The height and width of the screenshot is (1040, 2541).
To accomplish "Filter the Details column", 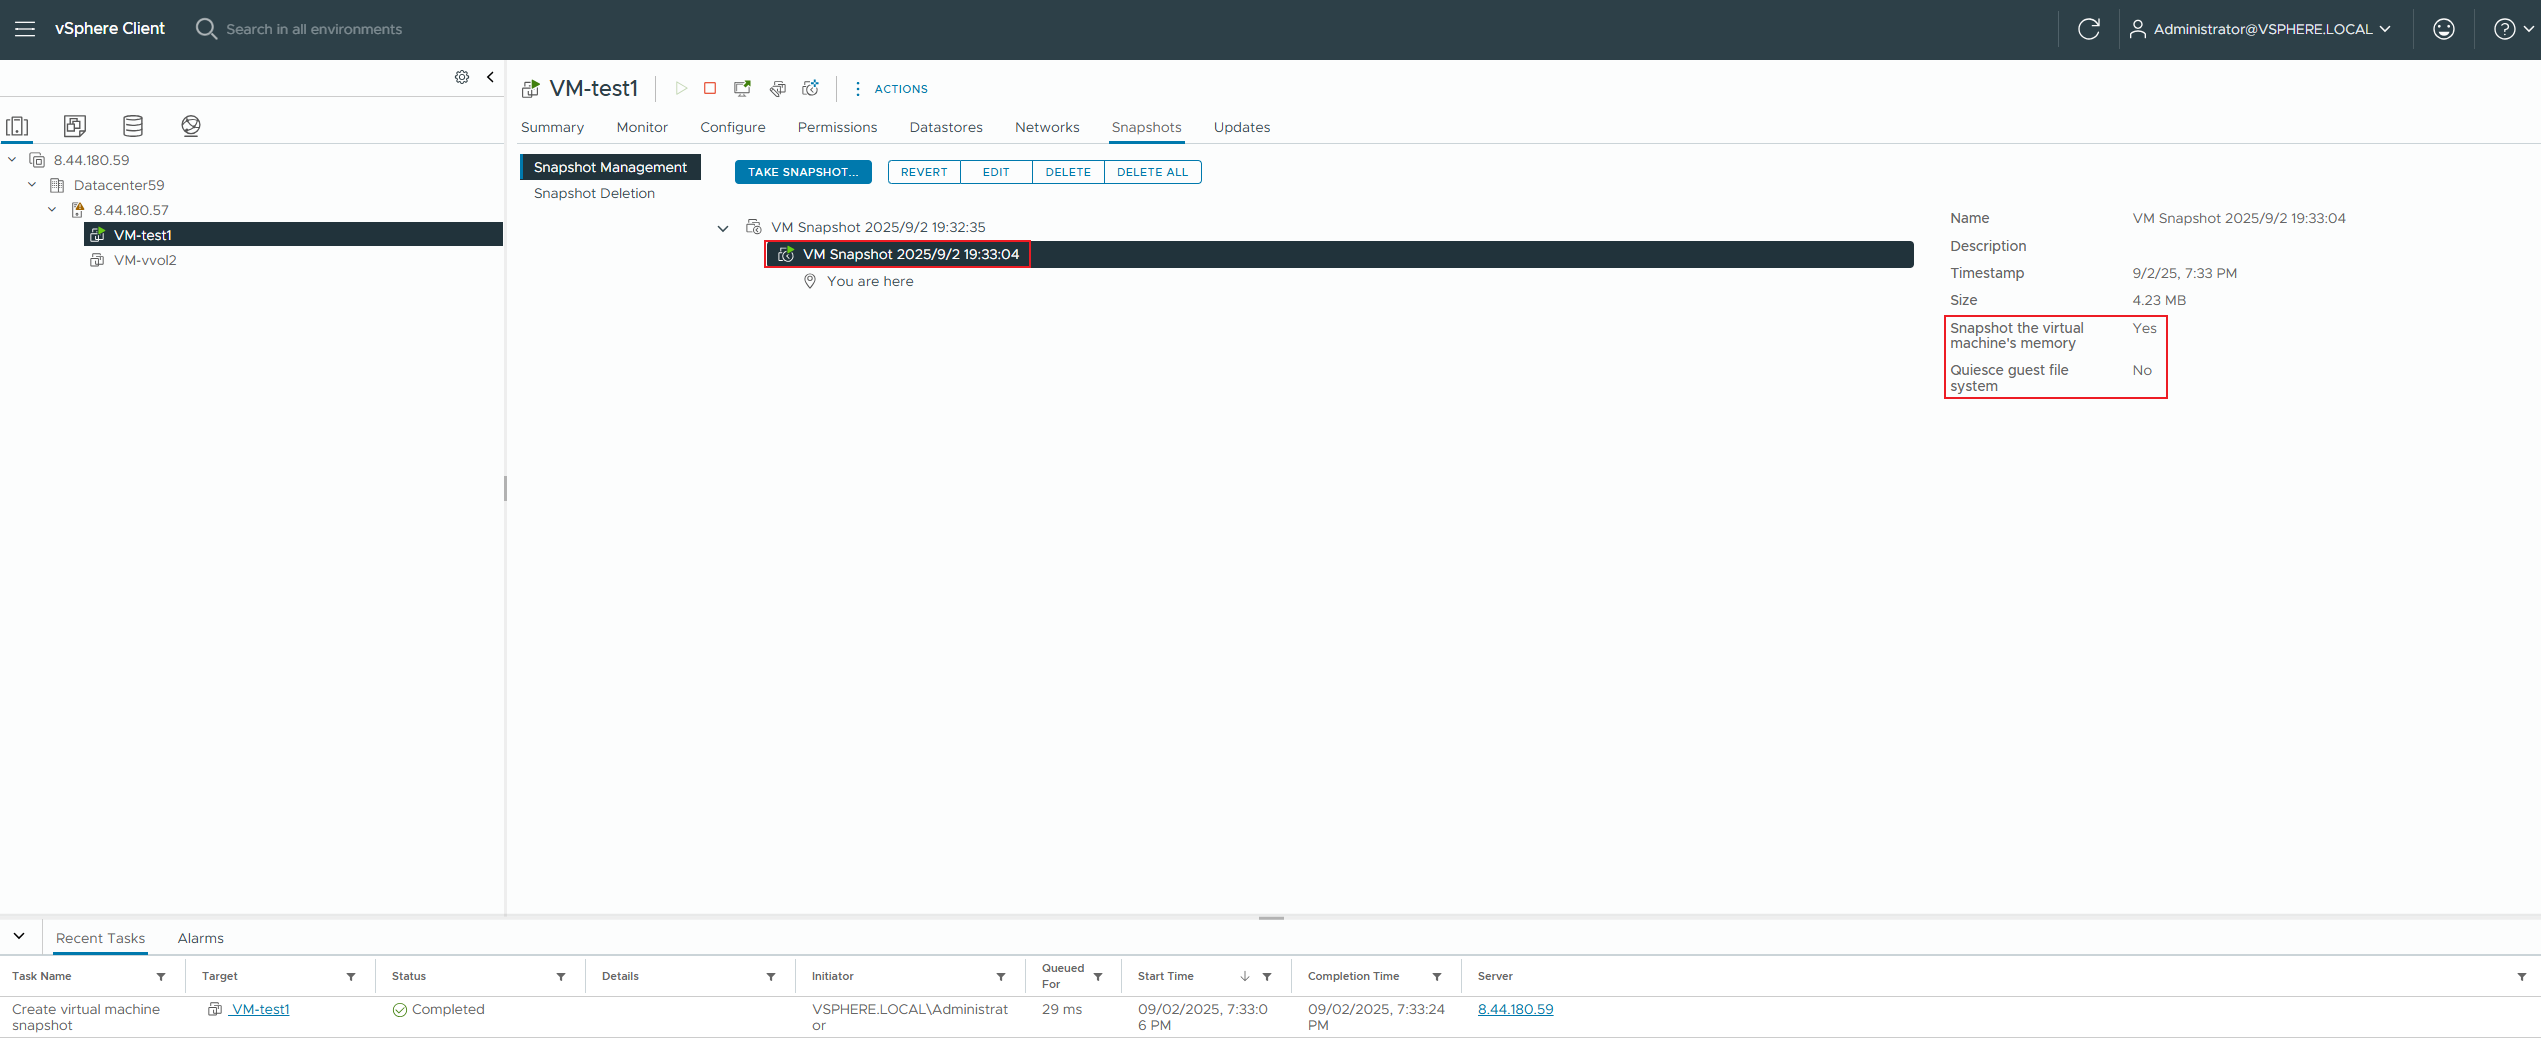I will coord(771,977).
